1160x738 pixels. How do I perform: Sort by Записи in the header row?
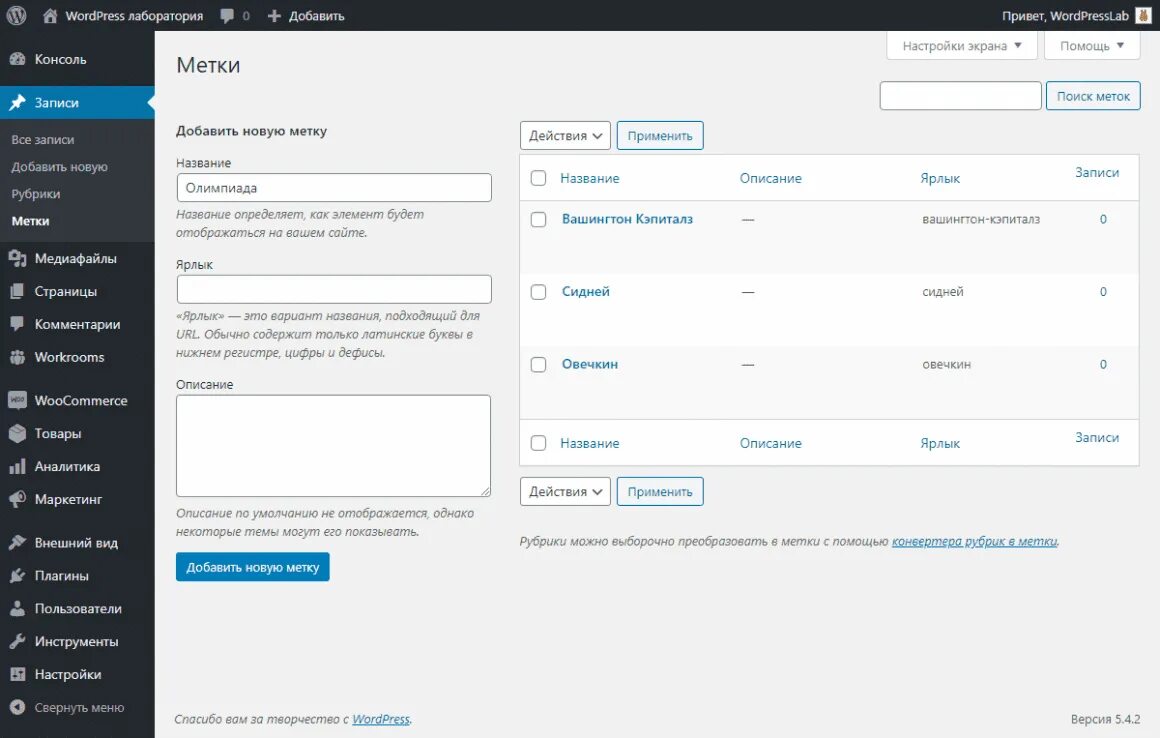[1096, 172]
